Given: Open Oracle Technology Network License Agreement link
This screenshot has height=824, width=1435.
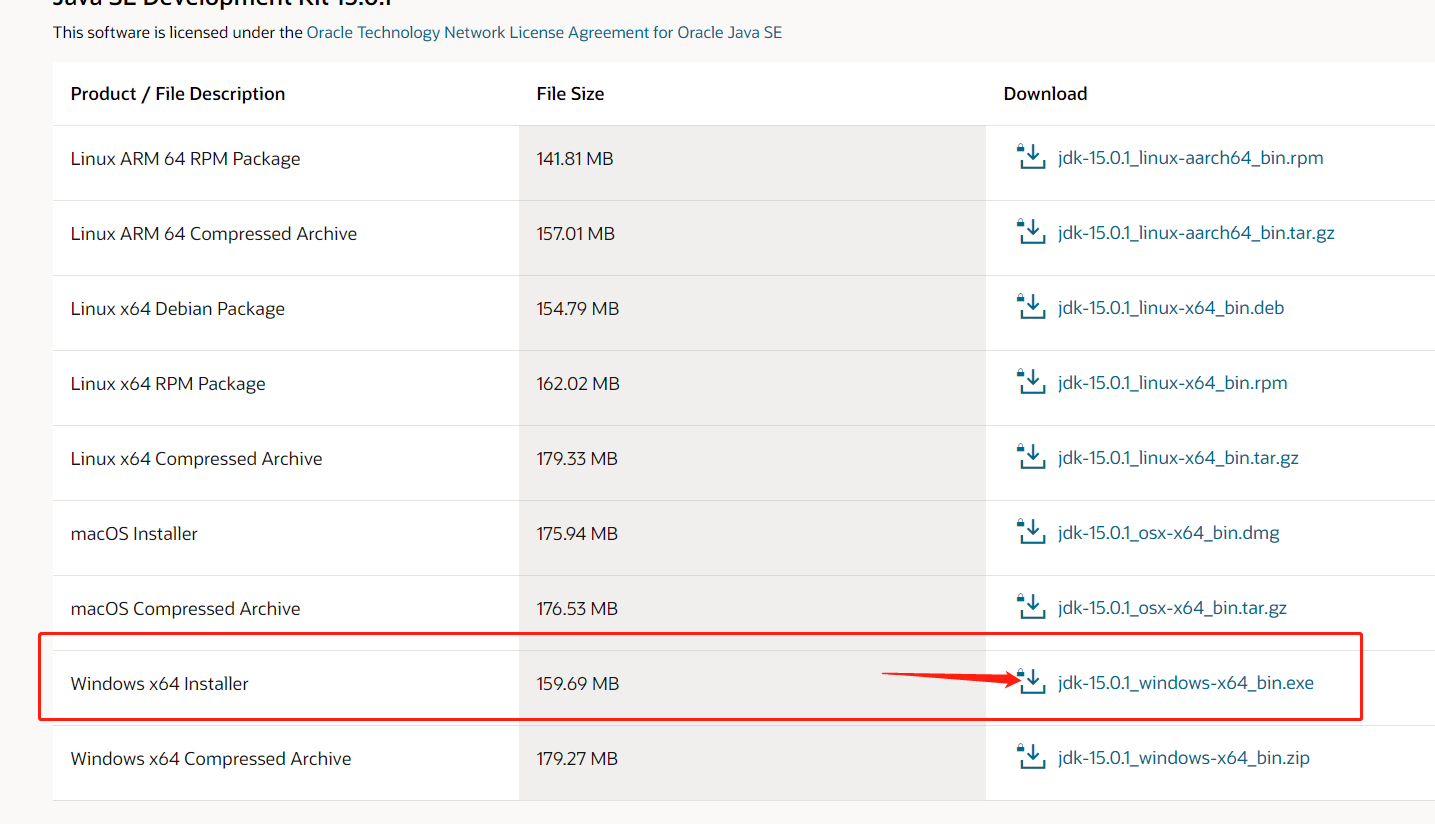Looking at the screenshot, I should pyautogui.click(x=544, y=32).
